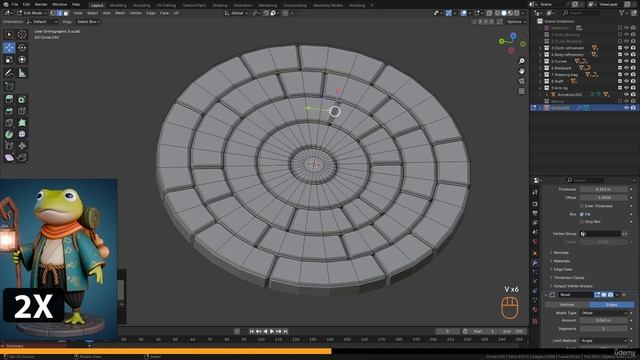Open the Global transform orientation dropdown
This screenshot has height=360, width=640.
pos(236,13)
